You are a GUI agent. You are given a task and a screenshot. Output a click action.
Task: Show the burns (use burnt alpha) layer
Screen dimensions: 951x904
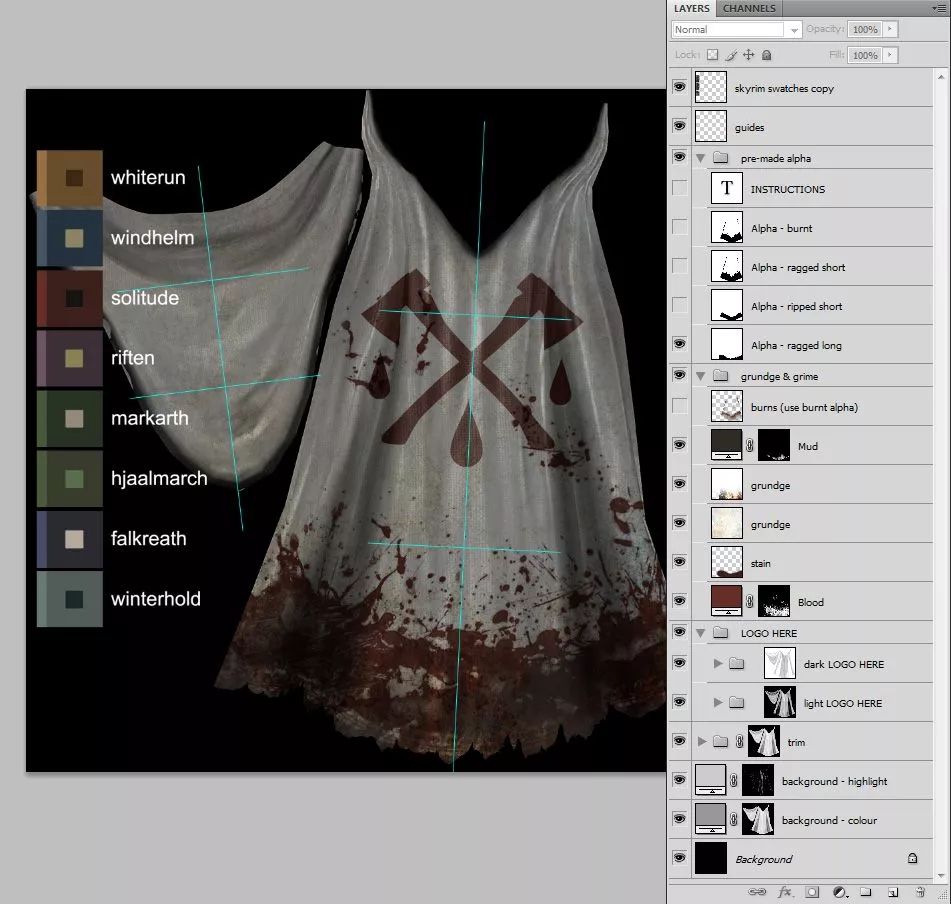pyautogui.click(x=679, y=406)
